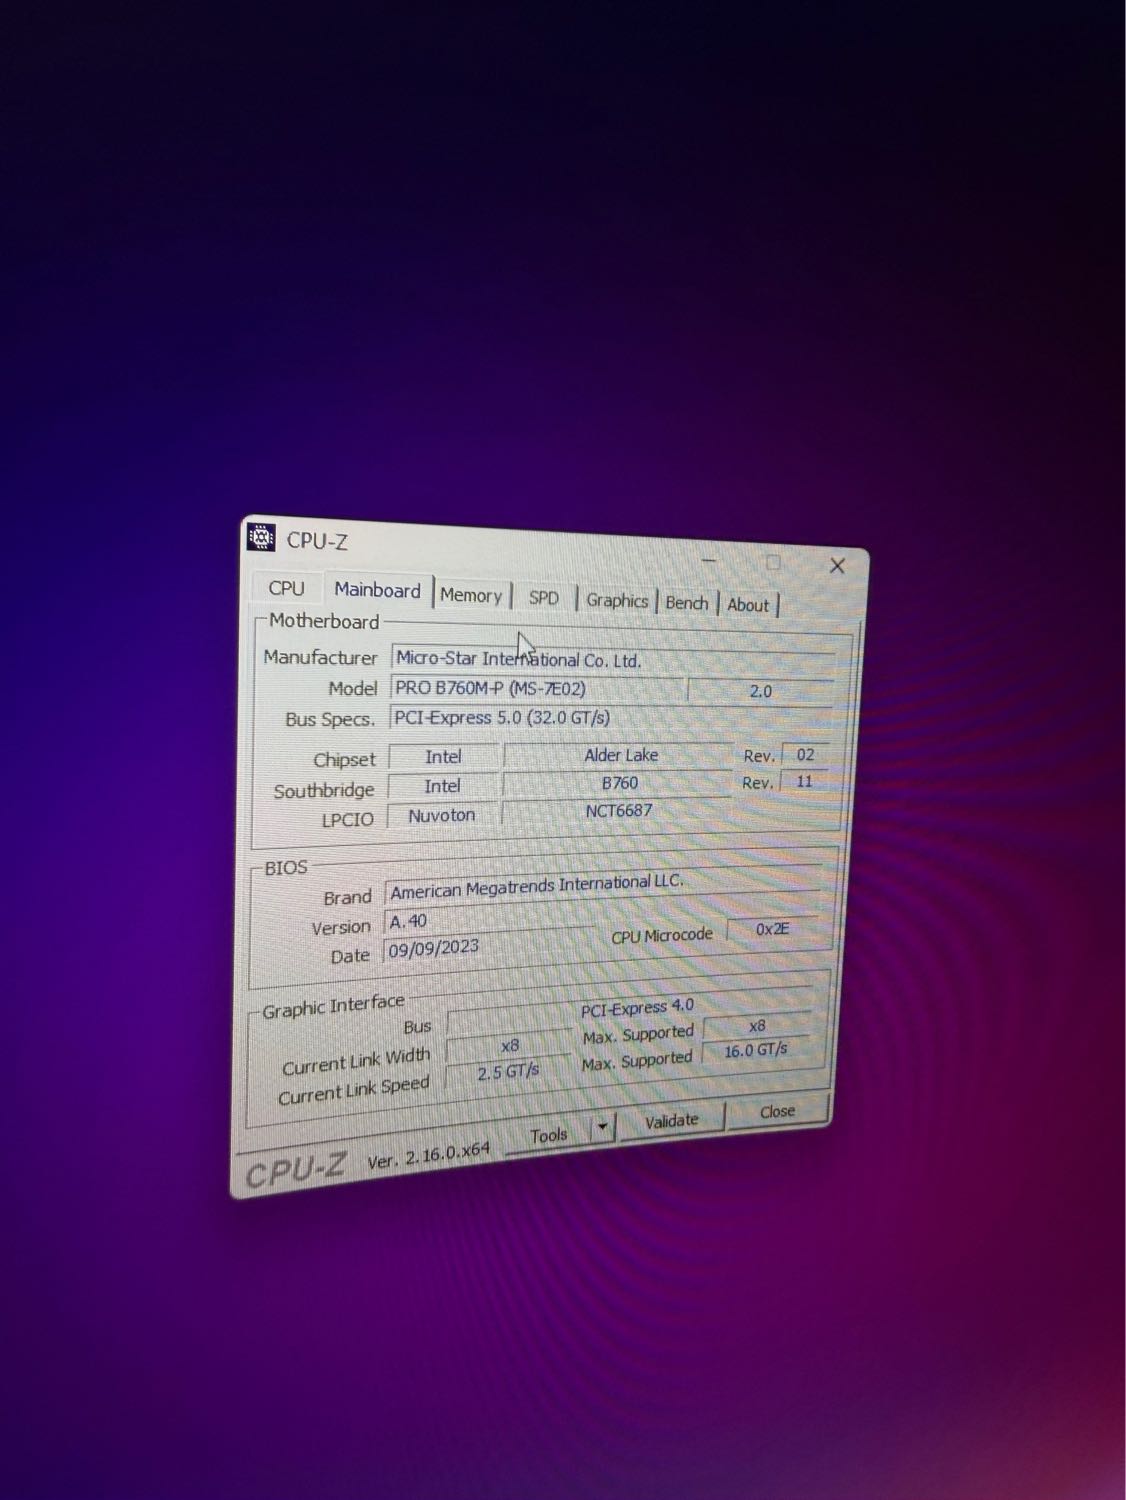
Task: Click the Max. Supported x8 width value
Action: coord(757,1026)
